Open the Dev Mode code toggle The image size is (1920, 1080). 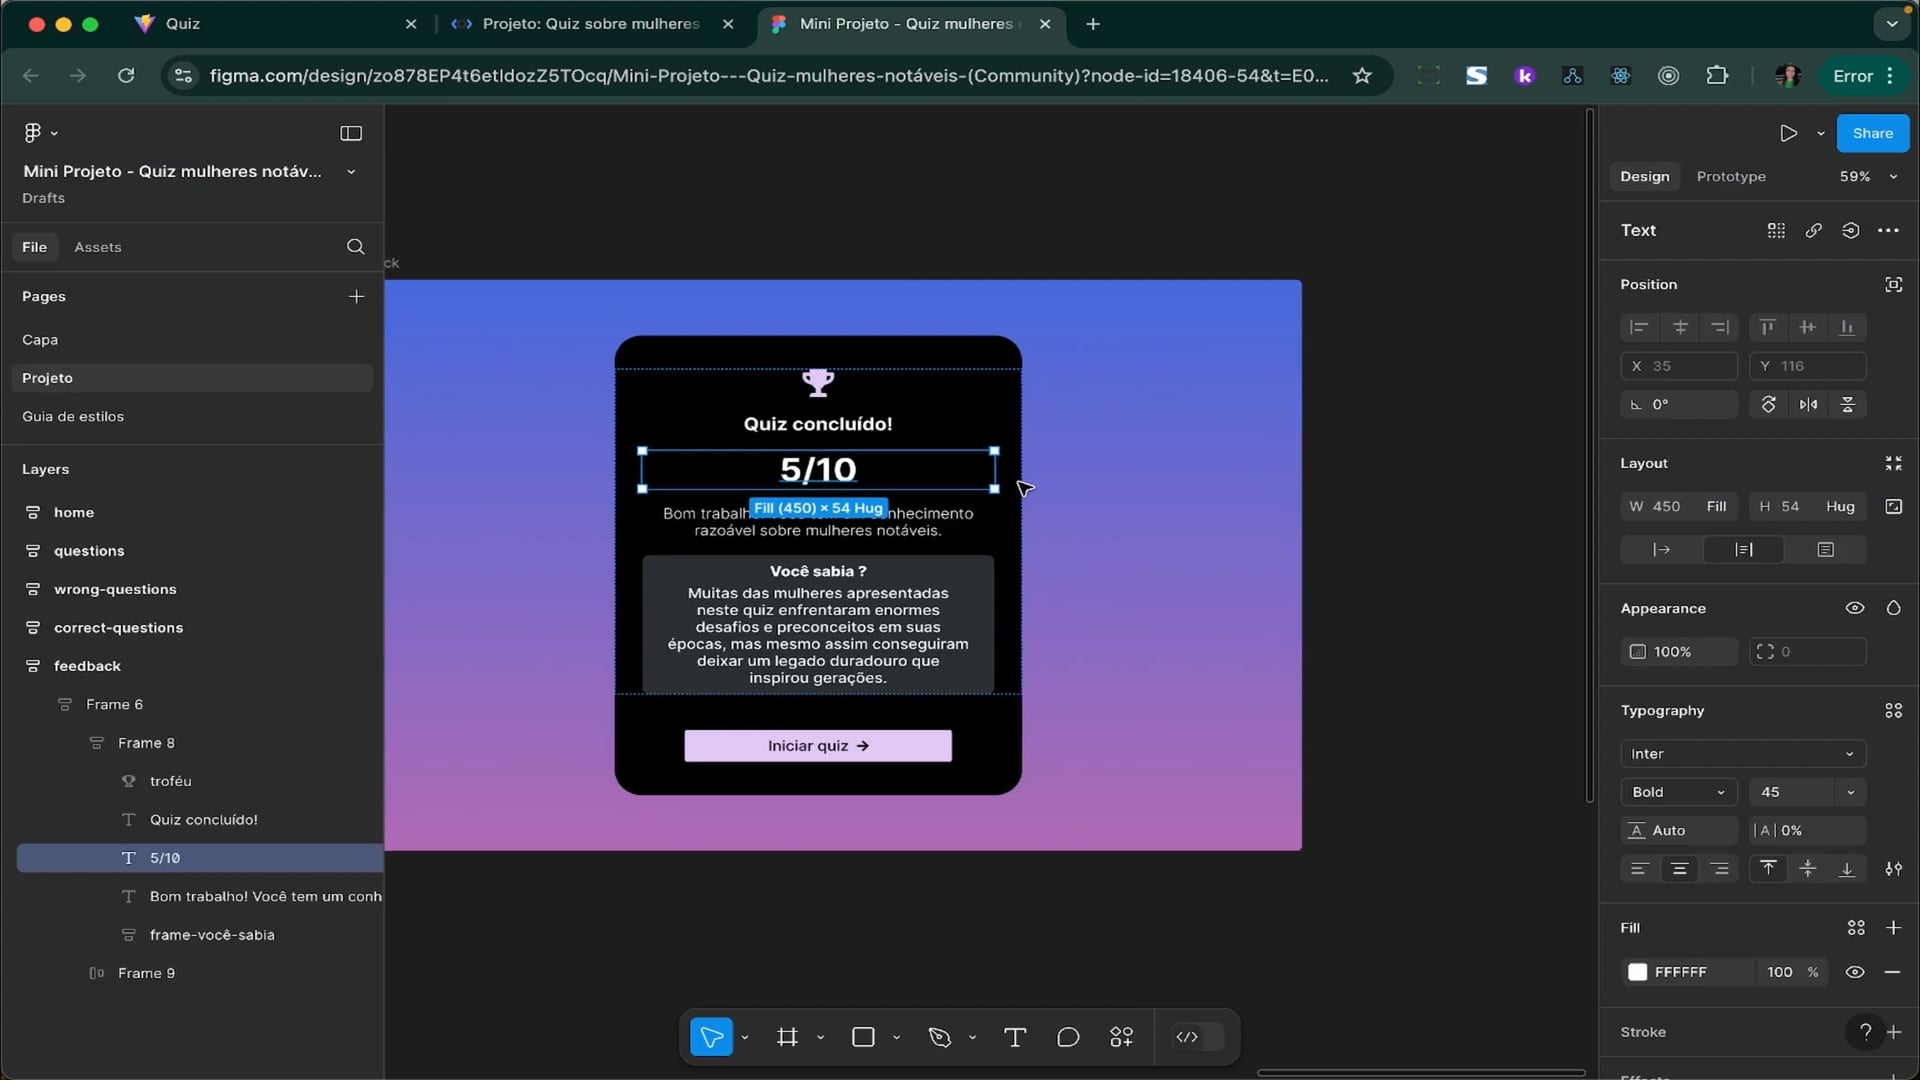coord(1187,1037)
